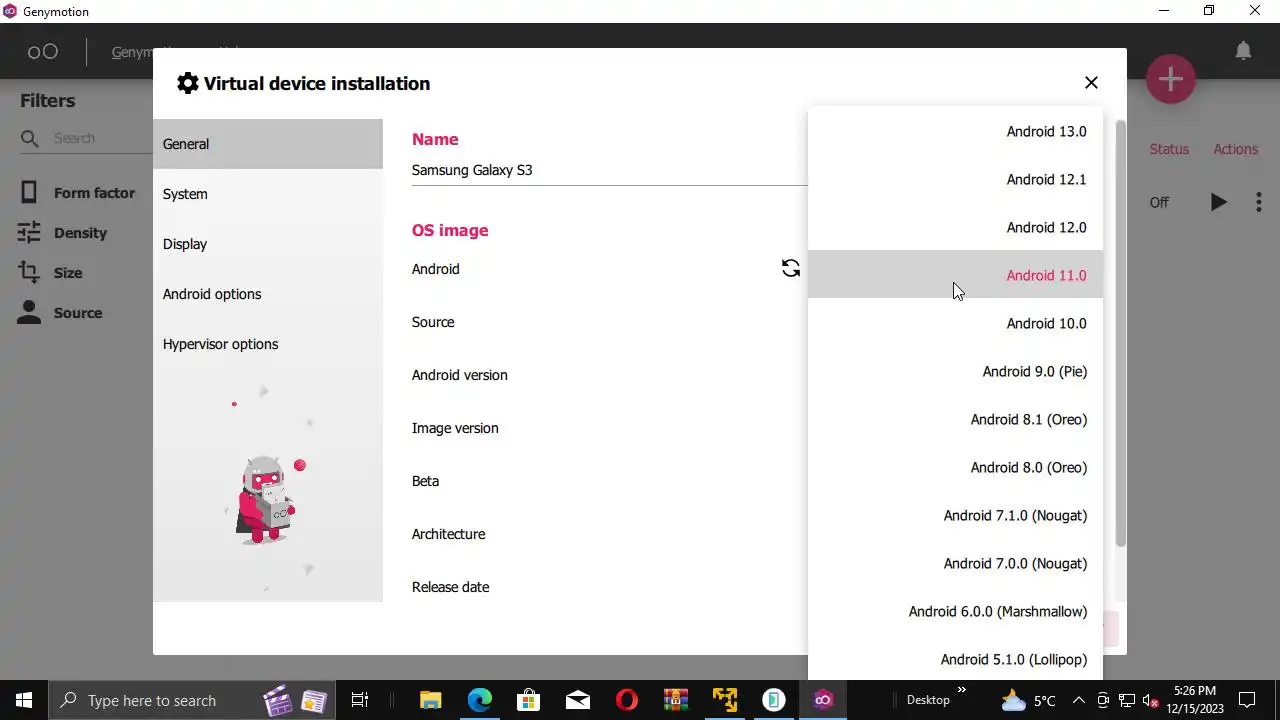Expand the Form factor filter
The image size is (1280, 720).
click(77, 193)
